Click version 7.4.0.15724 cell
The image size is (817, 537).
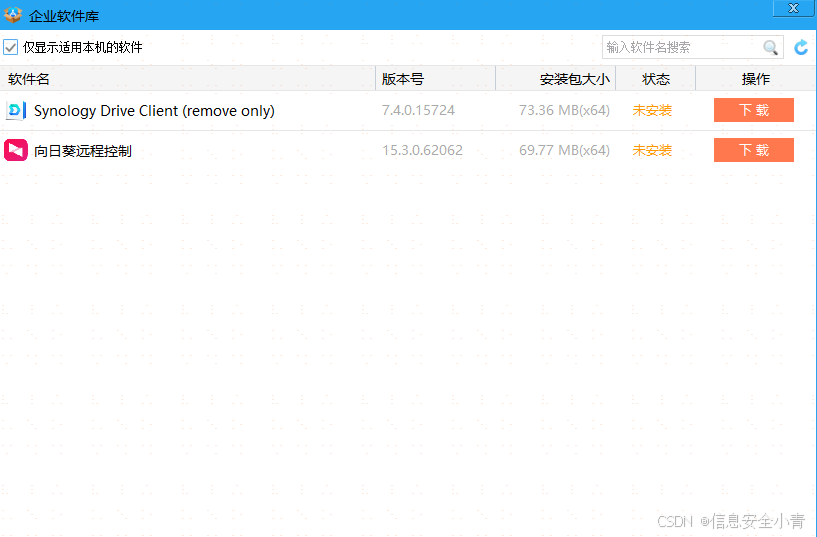418,110
